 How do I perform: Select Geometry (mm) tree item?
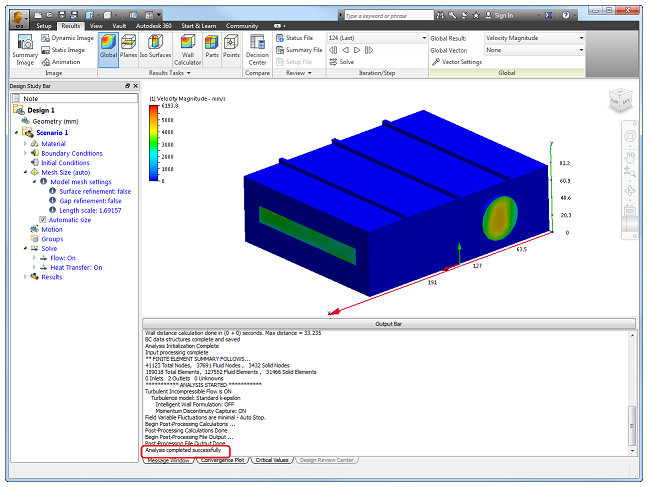[x=55, y=122]
